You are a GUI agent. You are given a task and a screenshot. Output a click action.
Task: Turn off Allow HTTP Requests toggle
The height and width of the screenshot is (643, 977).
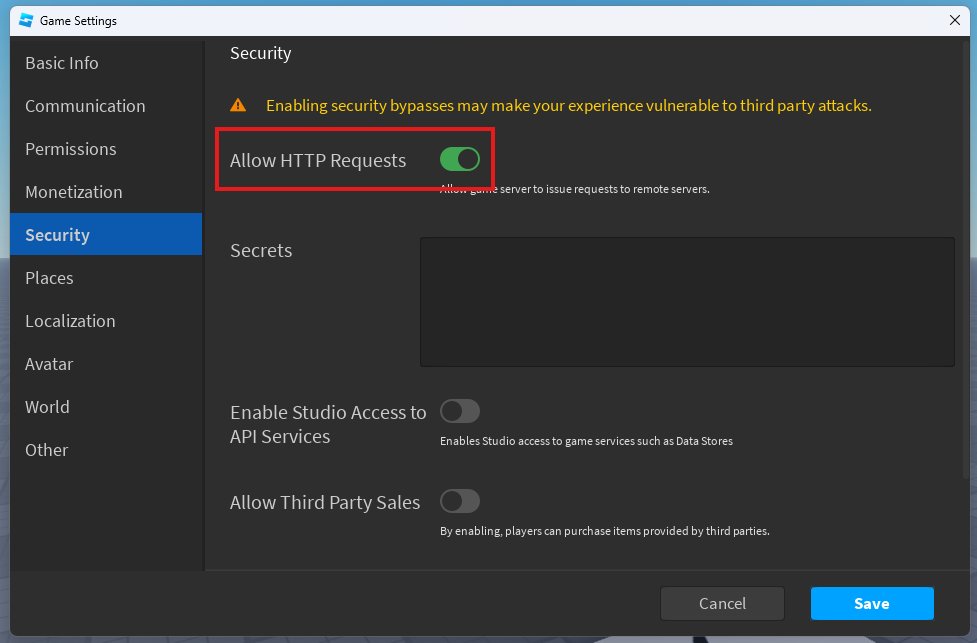[460, 160]
